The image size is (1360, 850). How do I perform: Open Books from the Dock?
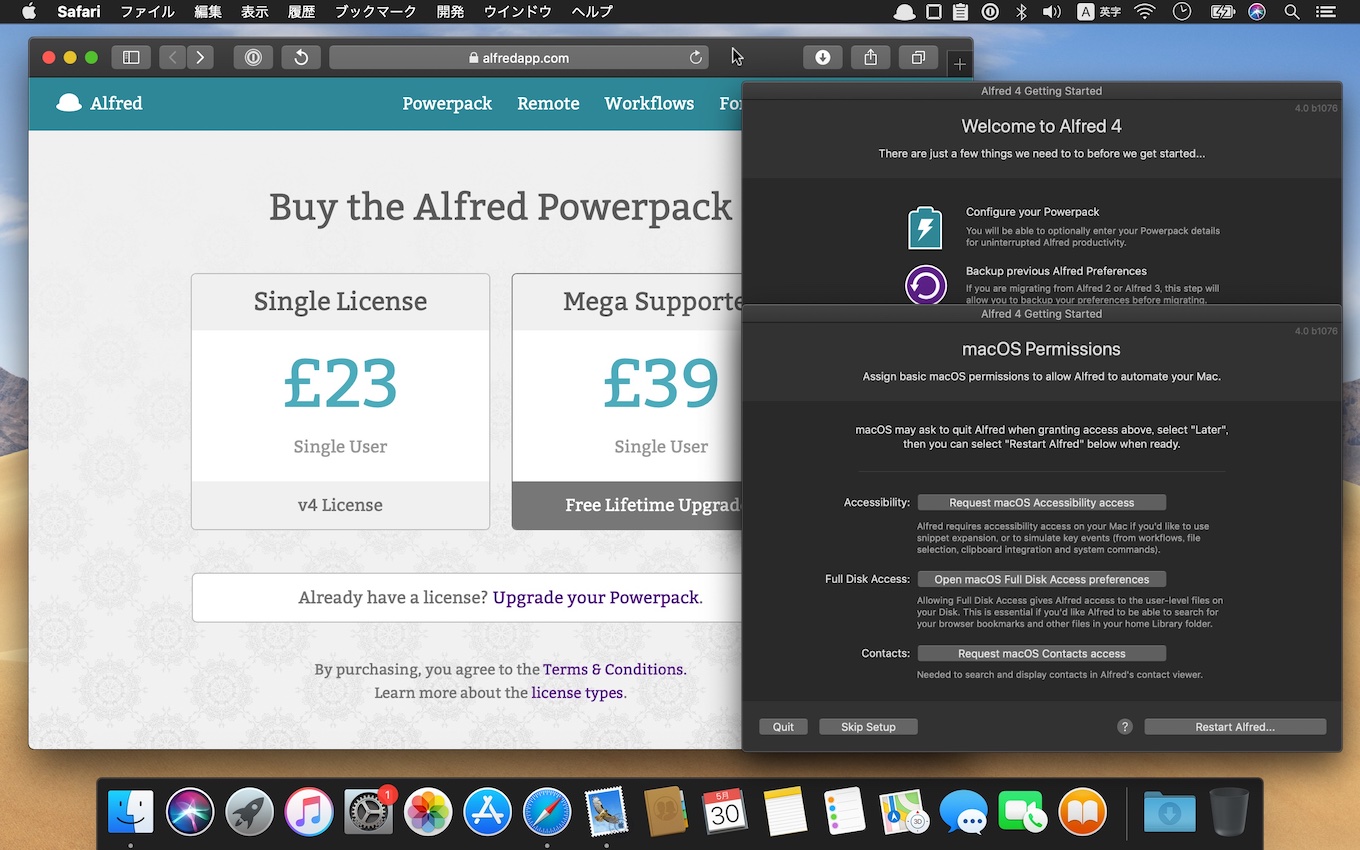tap(1082, 811)
